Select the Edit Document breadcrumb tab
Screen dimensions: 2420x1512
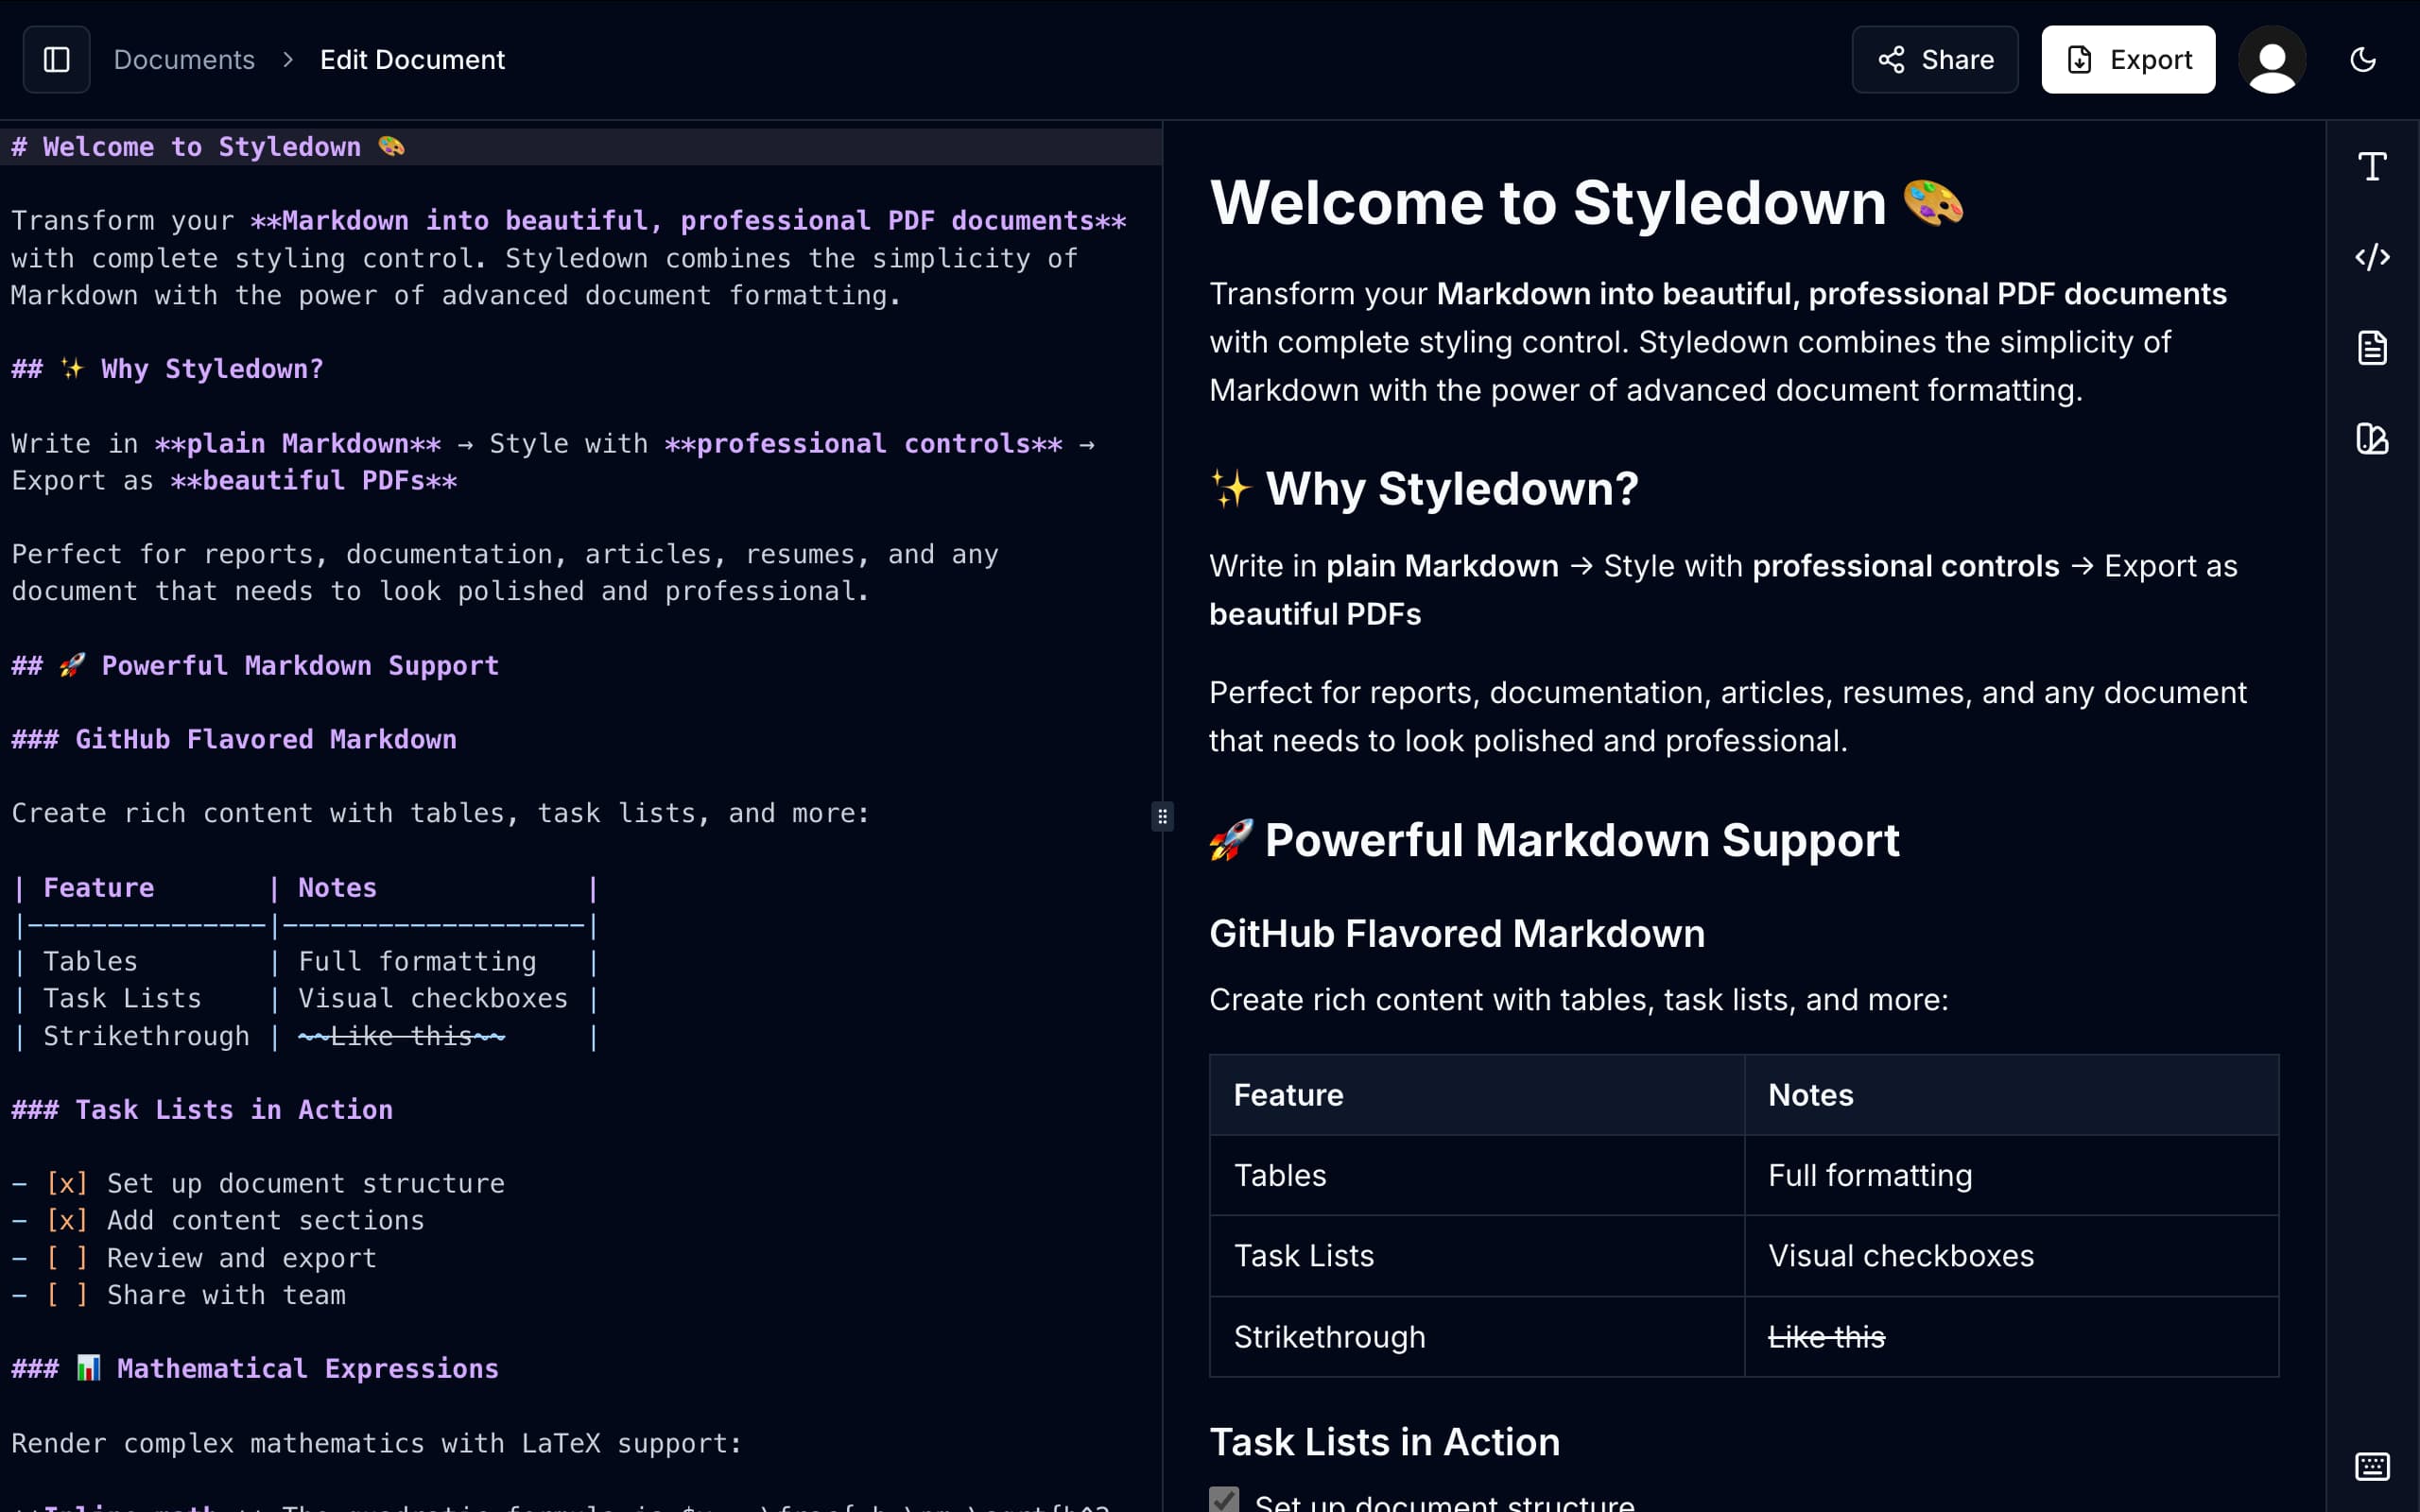coord(413,59)
